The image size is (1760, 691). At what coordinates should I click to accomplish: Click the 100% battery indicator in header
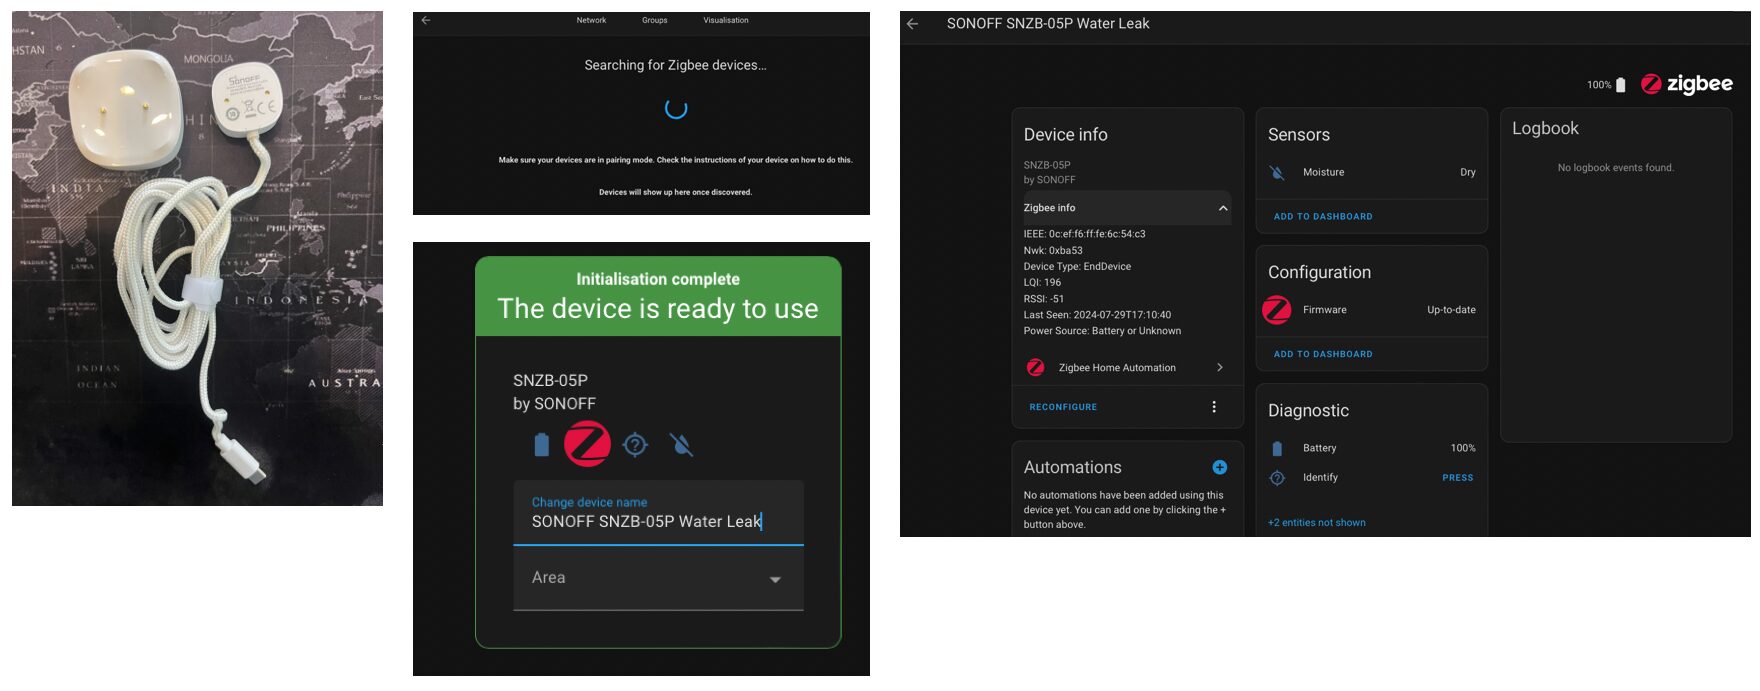(x=1606, y=85)
